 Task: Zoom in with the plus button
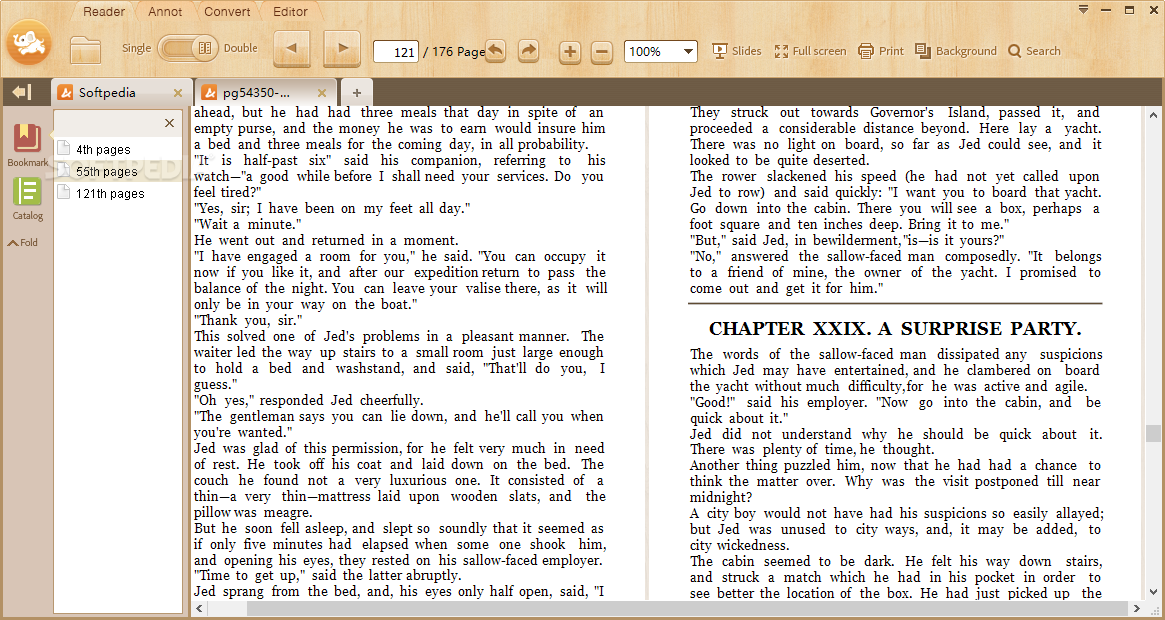(x=570, y=52)
